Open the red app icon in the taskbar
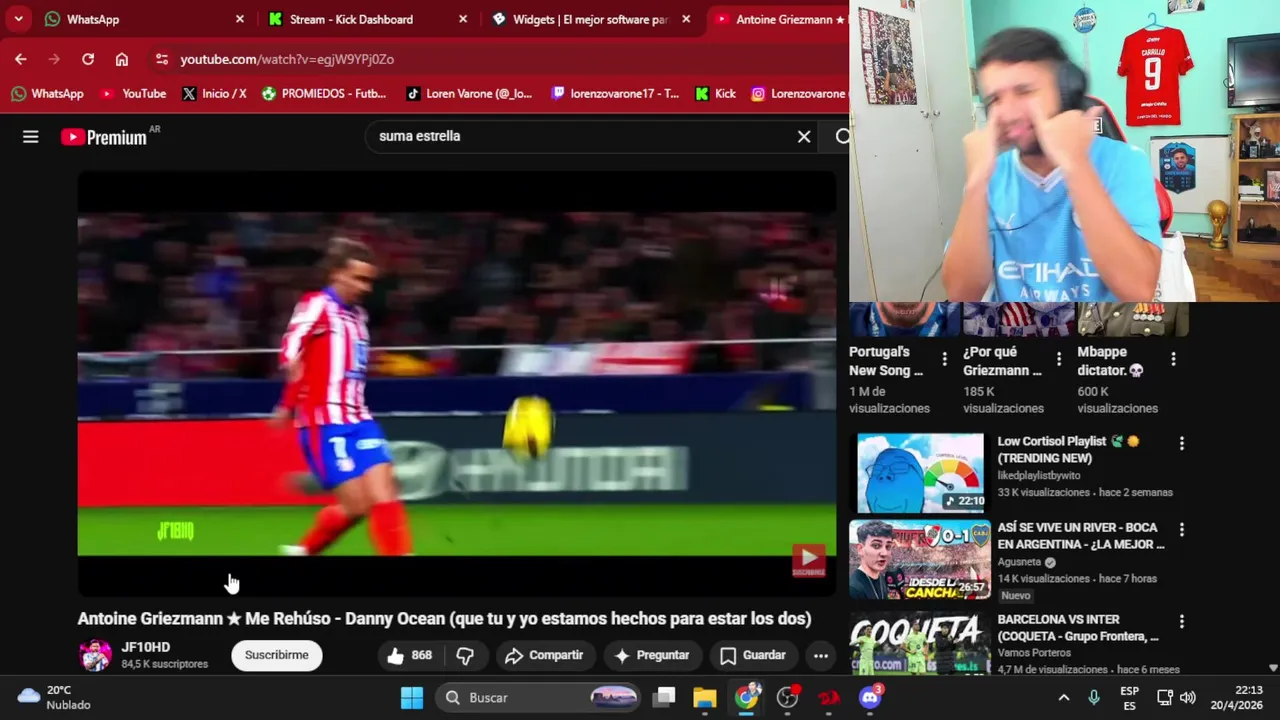 click(829, 697)
